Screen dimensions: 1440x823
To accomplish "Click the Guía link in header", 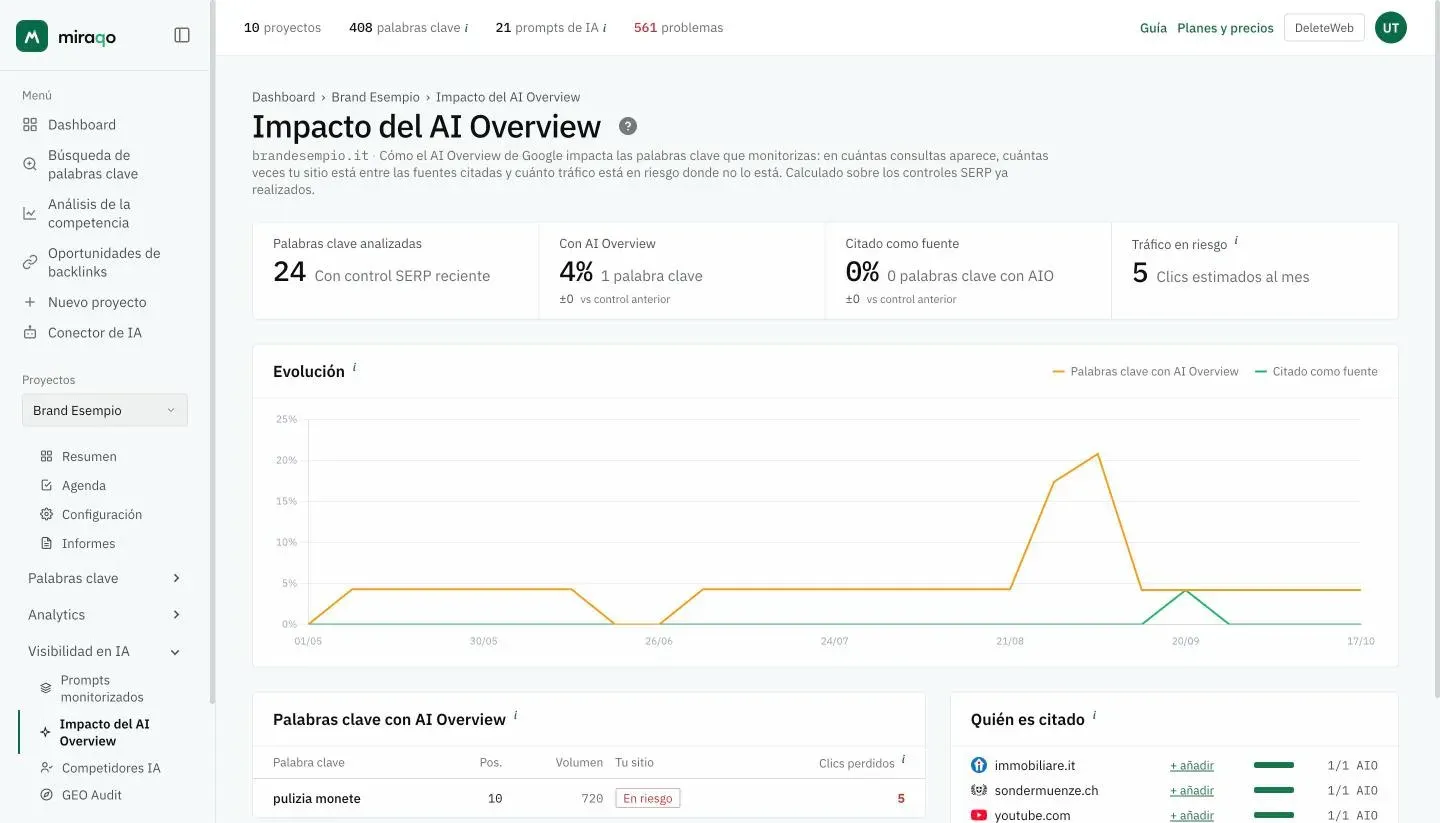I will (1153, 28).
